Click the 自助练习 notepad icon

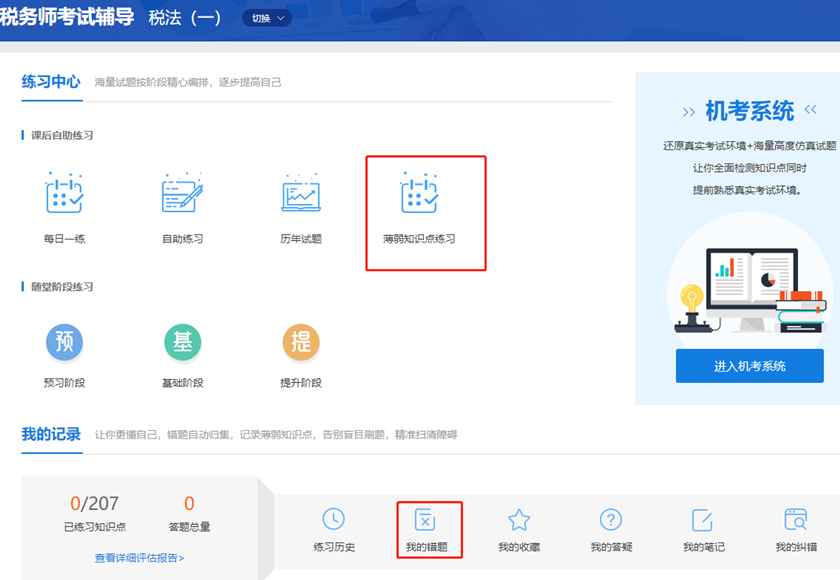(x=182, y=193)
